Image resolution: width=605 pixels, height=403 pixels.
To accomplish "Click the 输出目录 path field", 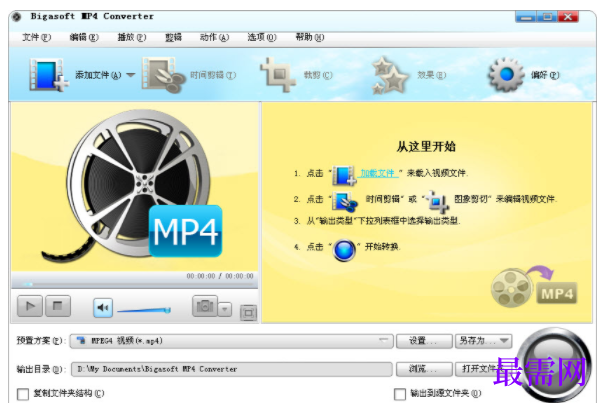I will tap(232, 369).
